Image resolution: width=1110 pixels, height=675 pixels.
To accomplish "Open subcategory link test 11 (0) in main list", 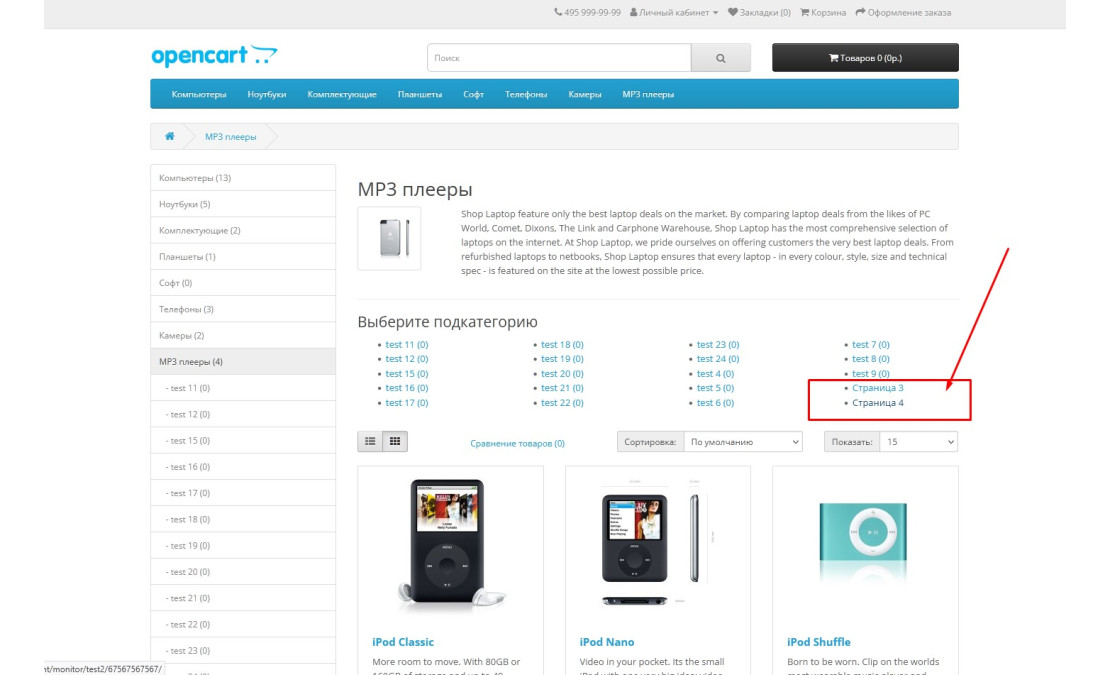I will pos(406,345).
